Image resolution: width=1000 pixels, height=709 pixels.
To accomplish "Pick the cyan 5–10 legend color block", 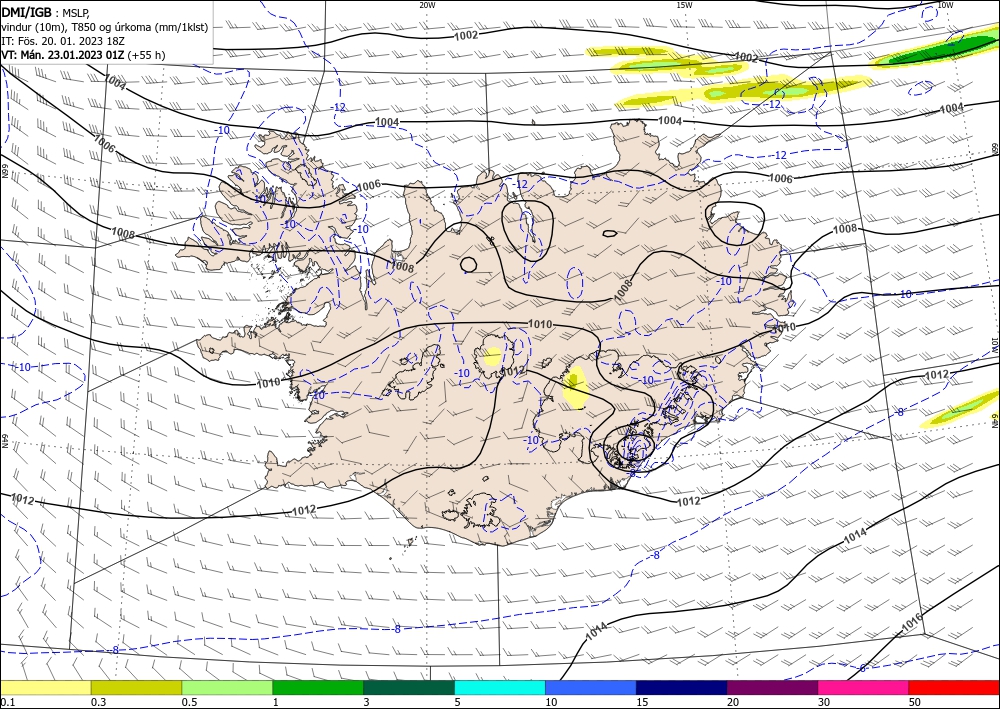I will tap(500, 687).
